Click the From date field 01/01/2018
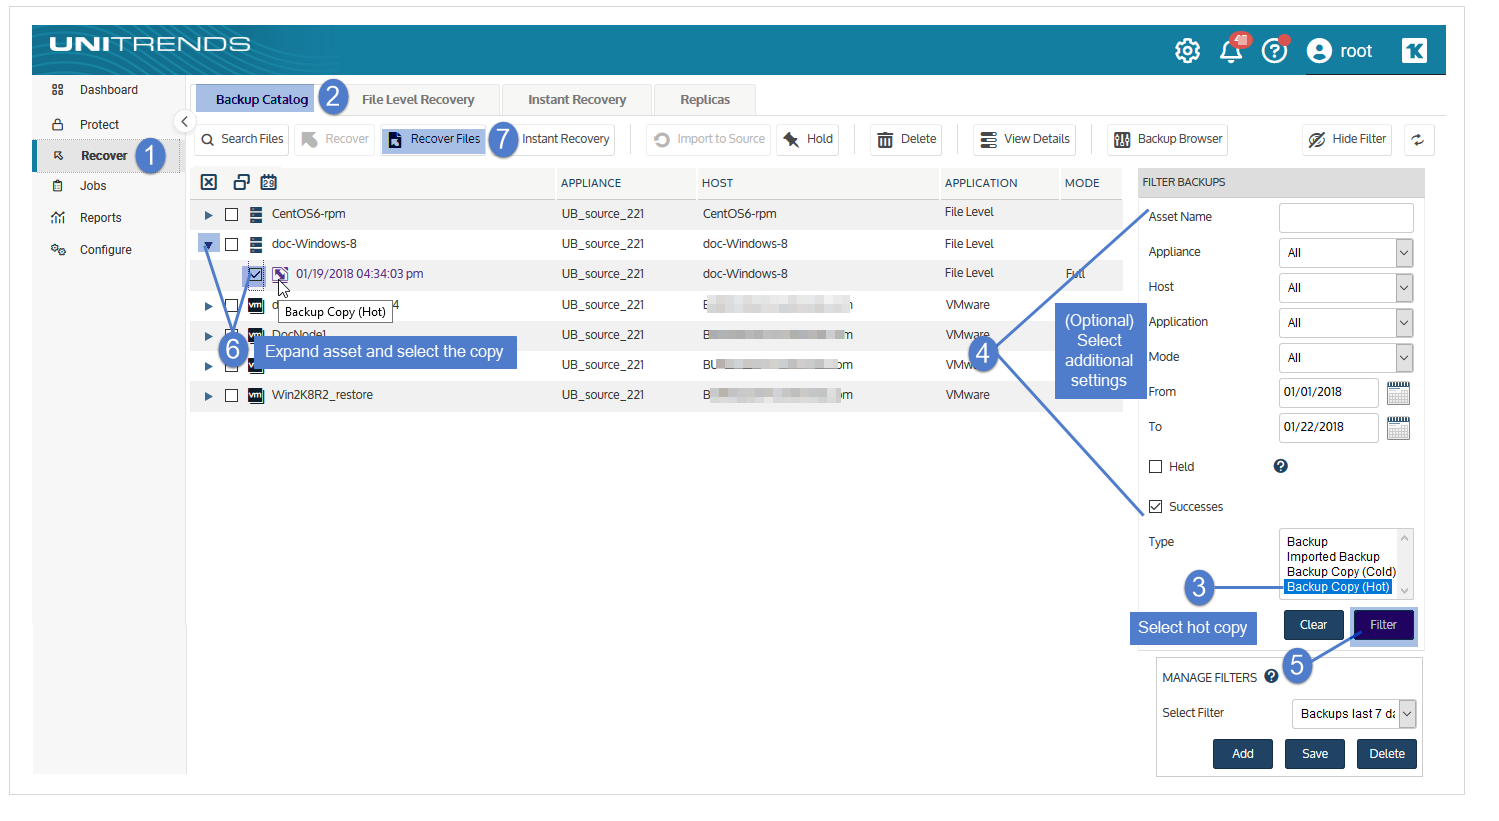The image size is (1499, 821). (x=1328, y=393)
